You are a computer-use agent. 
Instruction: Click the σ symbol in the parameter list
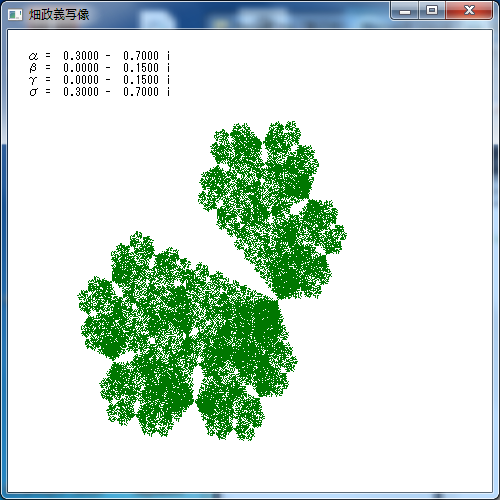tap(33, 92)
